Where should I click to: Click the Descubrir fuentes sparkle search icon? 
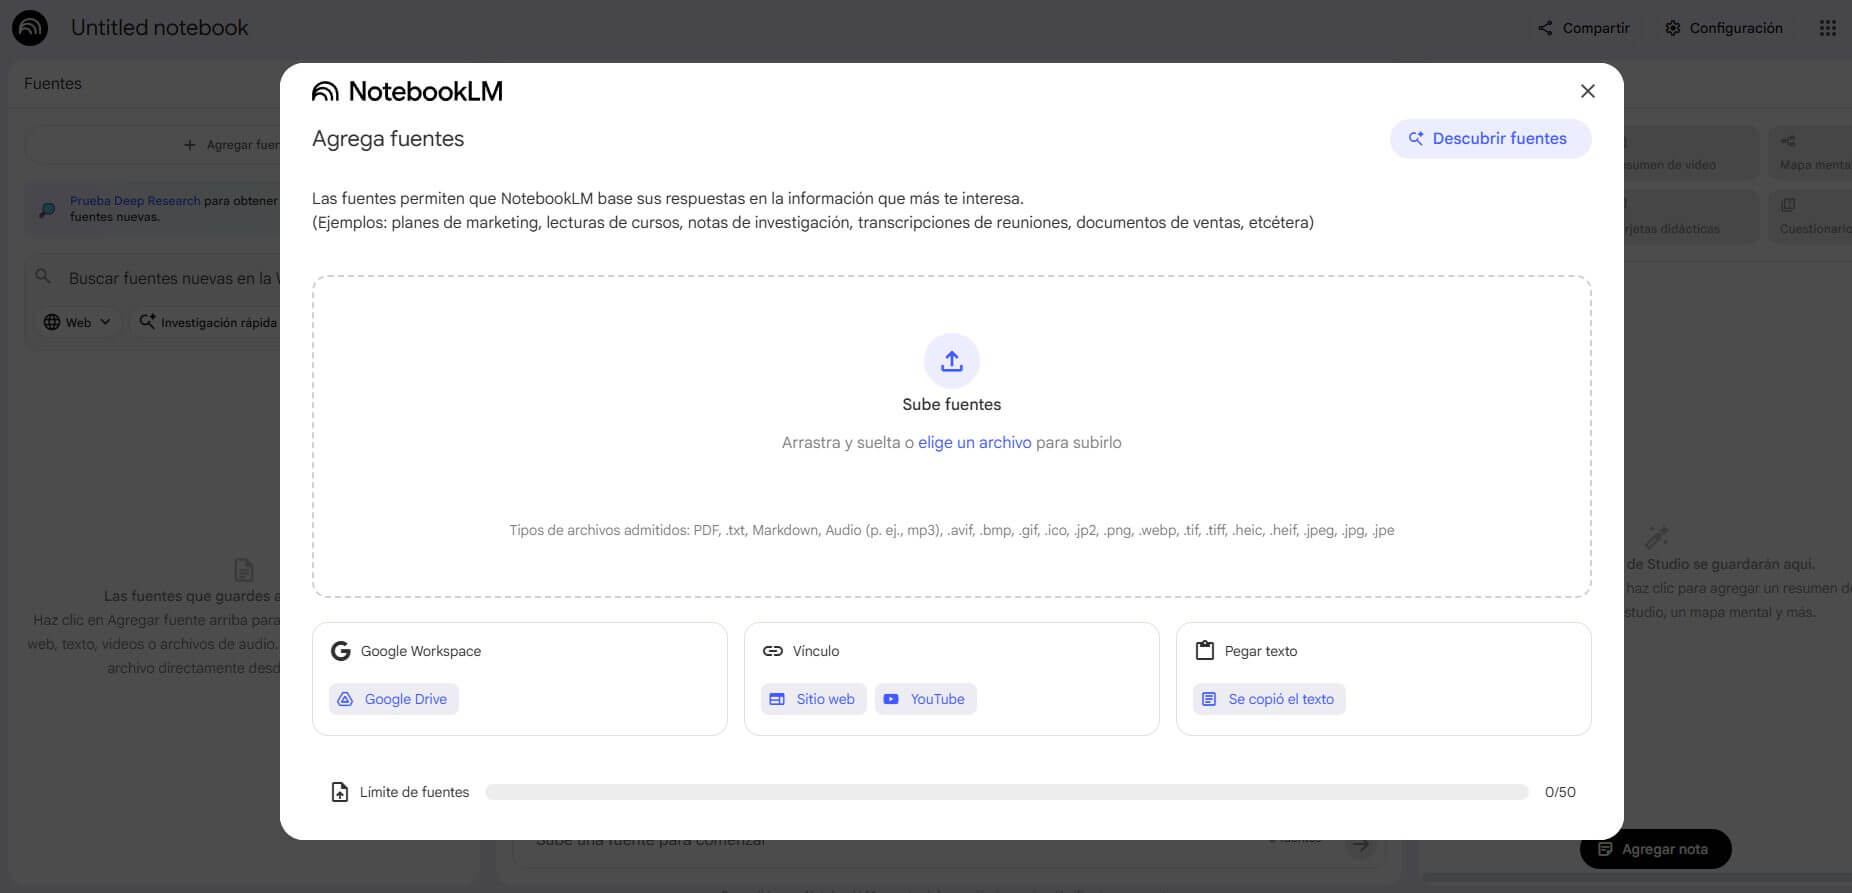coord(1416,139)
